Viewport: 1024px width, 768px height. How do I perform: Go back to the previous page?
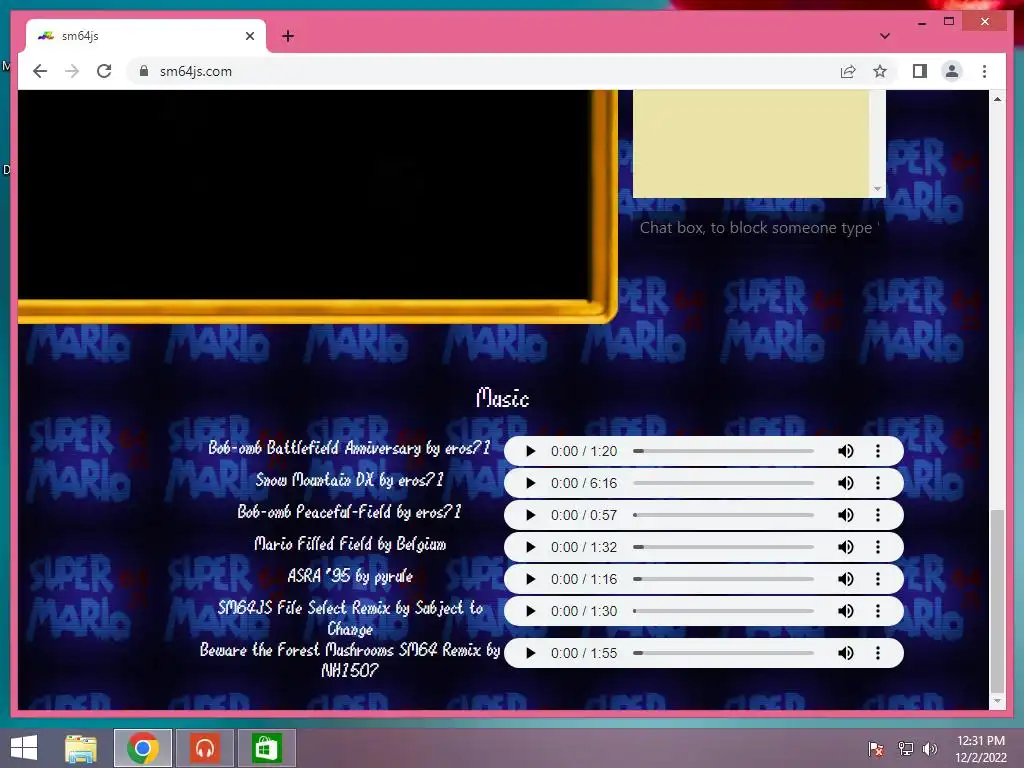pyautogui.click(x=40, y=71)
